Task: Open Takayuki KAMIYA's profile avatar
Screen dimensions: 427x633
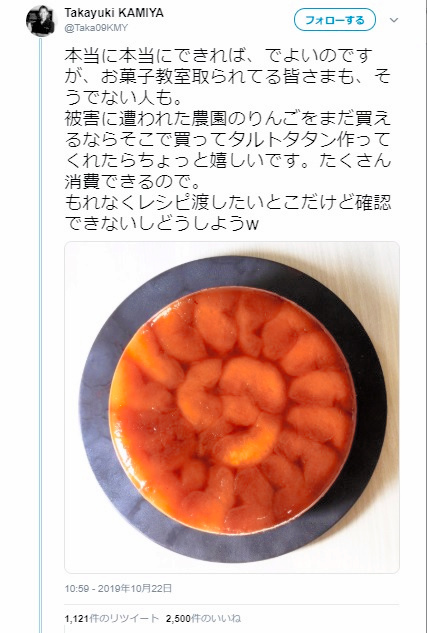Action: tap(40, 20)
